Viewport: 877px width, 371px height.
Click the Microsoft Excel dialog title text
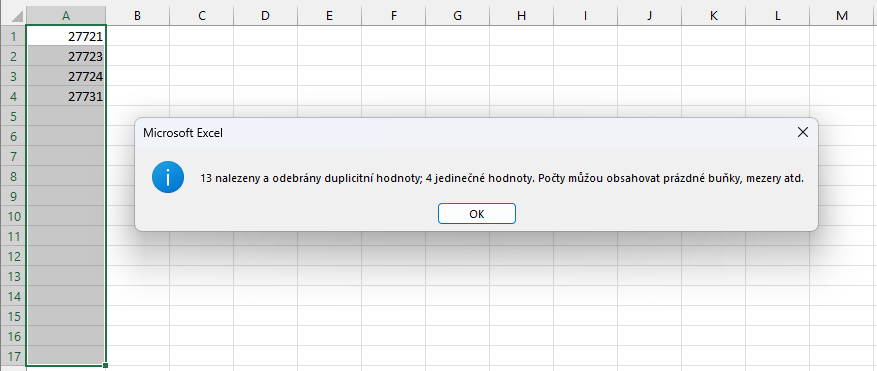(183, 133)
